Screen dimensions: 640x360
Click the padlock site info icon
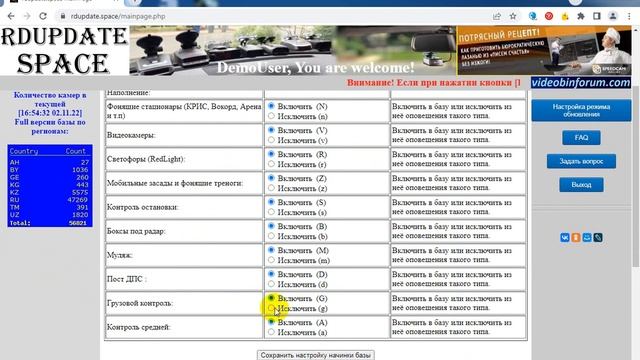click(62, 16)
